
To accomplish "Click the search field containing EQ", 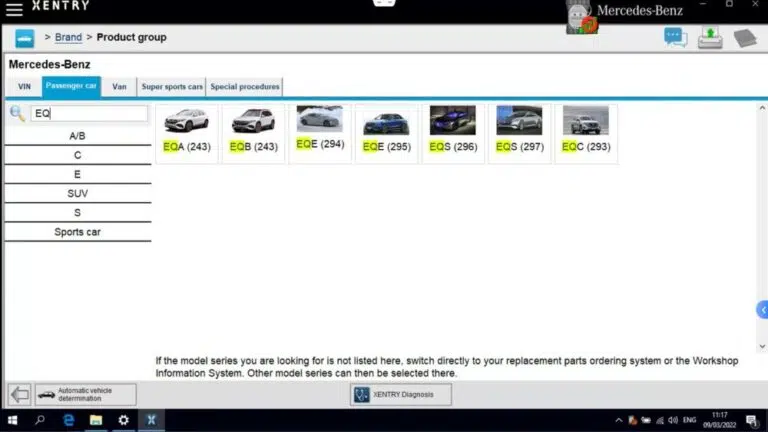I will 90,114.
